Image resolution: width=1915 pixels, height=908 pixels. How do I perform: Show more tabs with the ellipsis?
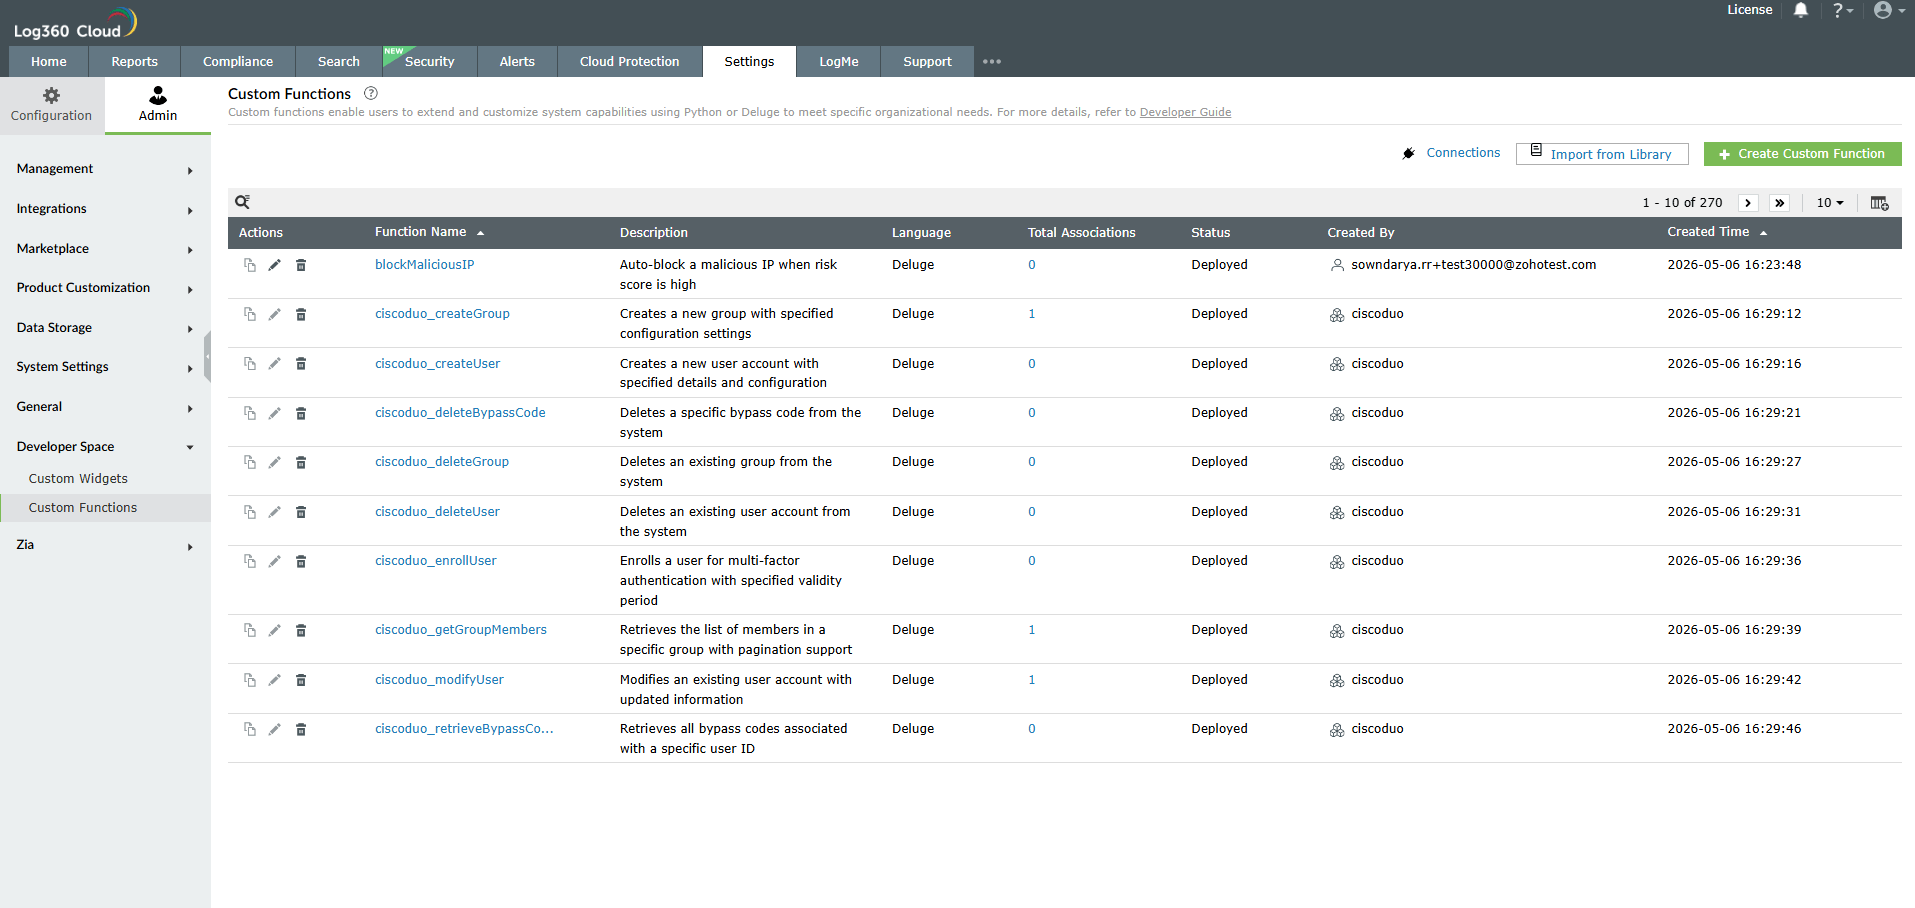(x=992, y=61)
